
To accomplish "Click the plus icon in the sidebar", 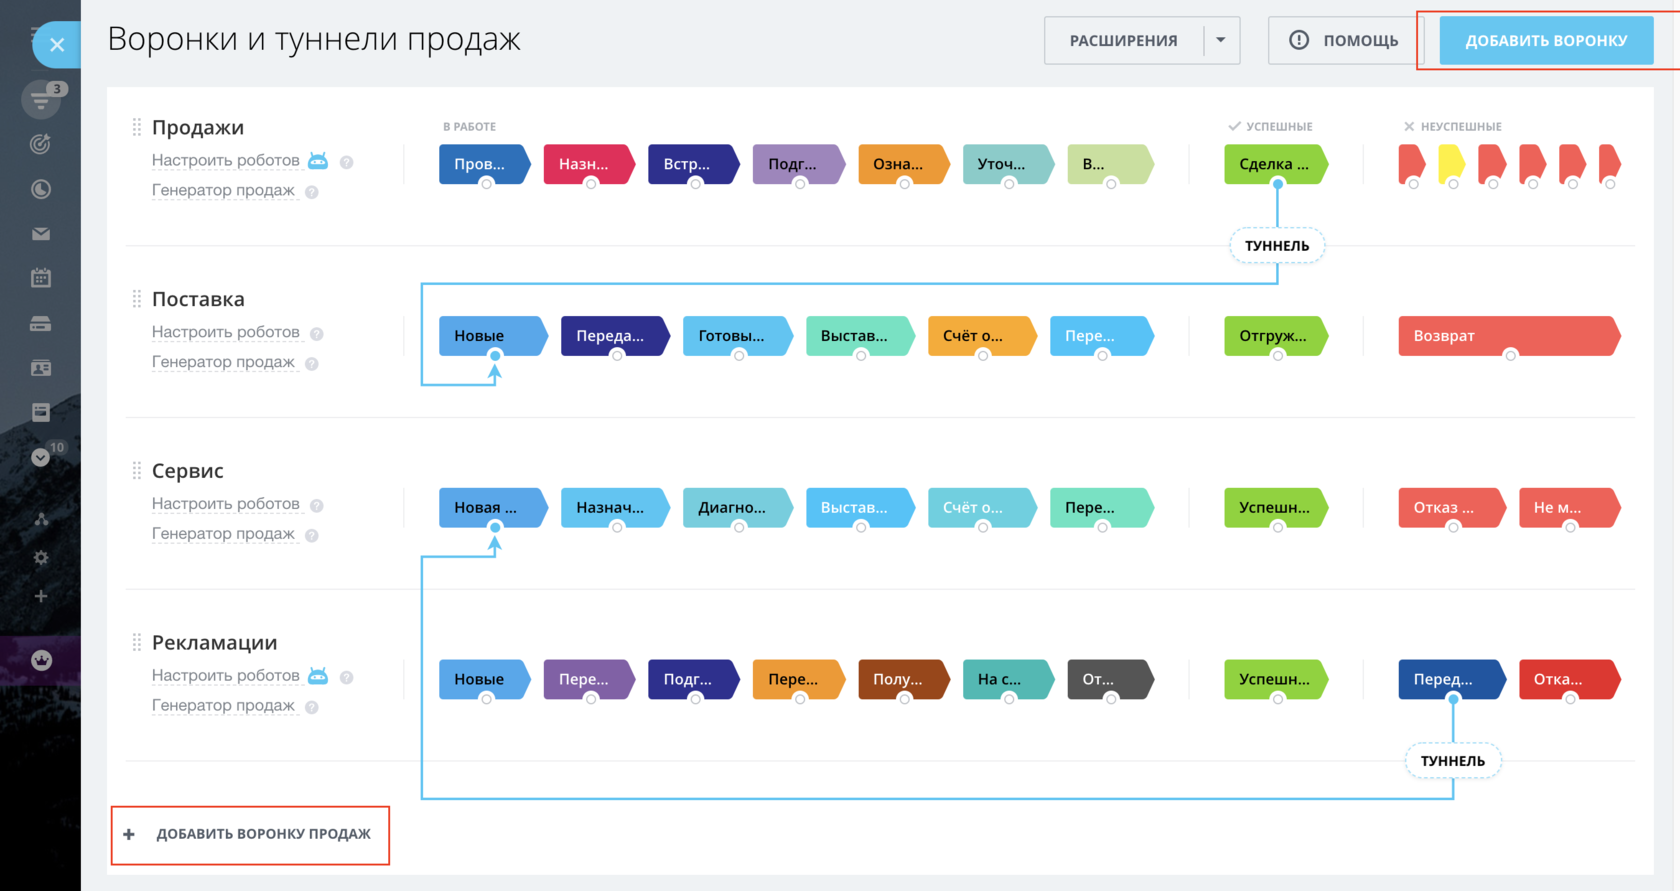I will tap(41, 596).
